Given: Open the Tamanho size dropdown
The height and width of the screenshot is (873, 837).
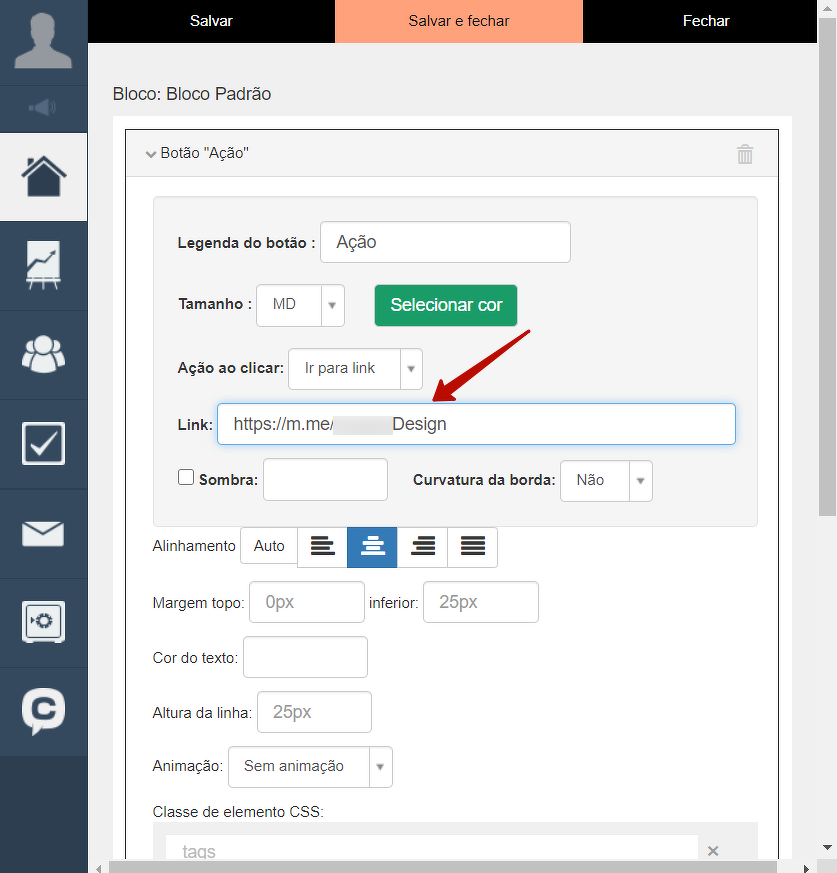Looking at the screenshot, I should point(300,305).
